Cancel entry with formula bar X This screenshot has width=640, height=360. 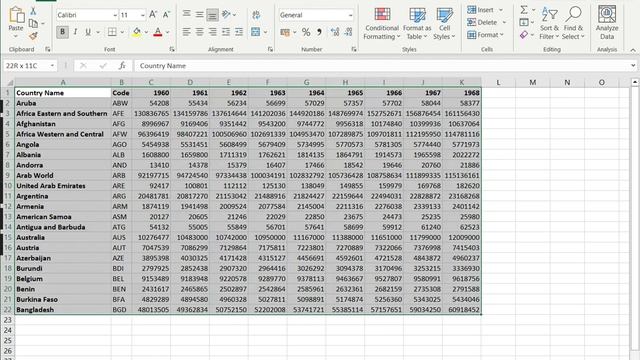[x=83, y=66]
